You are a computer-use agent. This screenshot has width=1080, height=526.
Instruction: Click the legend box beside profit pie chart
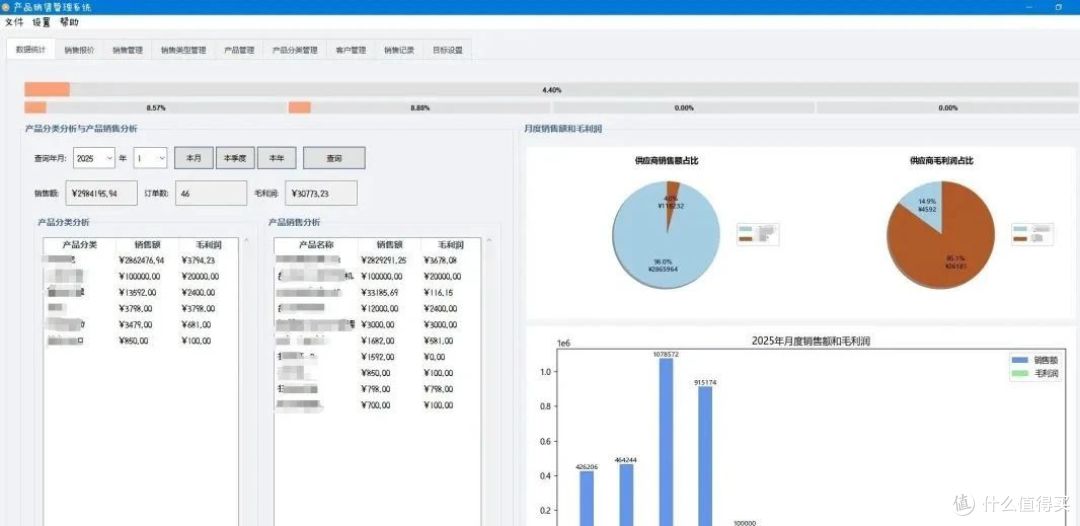click(x=1032, y=234)
